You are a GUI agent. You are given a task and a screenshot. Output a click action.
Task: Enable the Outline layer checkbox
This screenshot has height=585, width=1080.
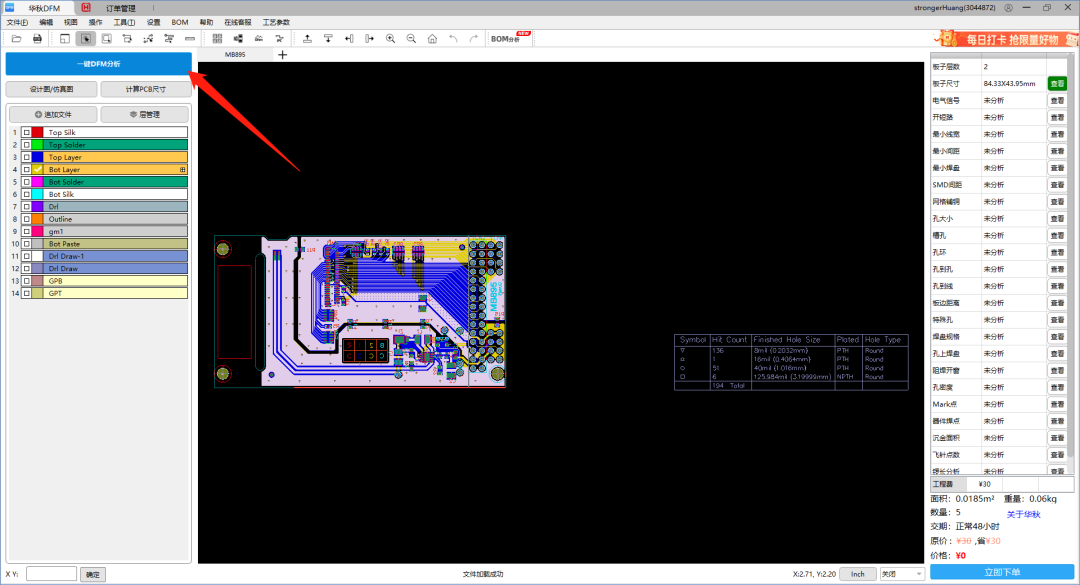click(x=26, y=219)
